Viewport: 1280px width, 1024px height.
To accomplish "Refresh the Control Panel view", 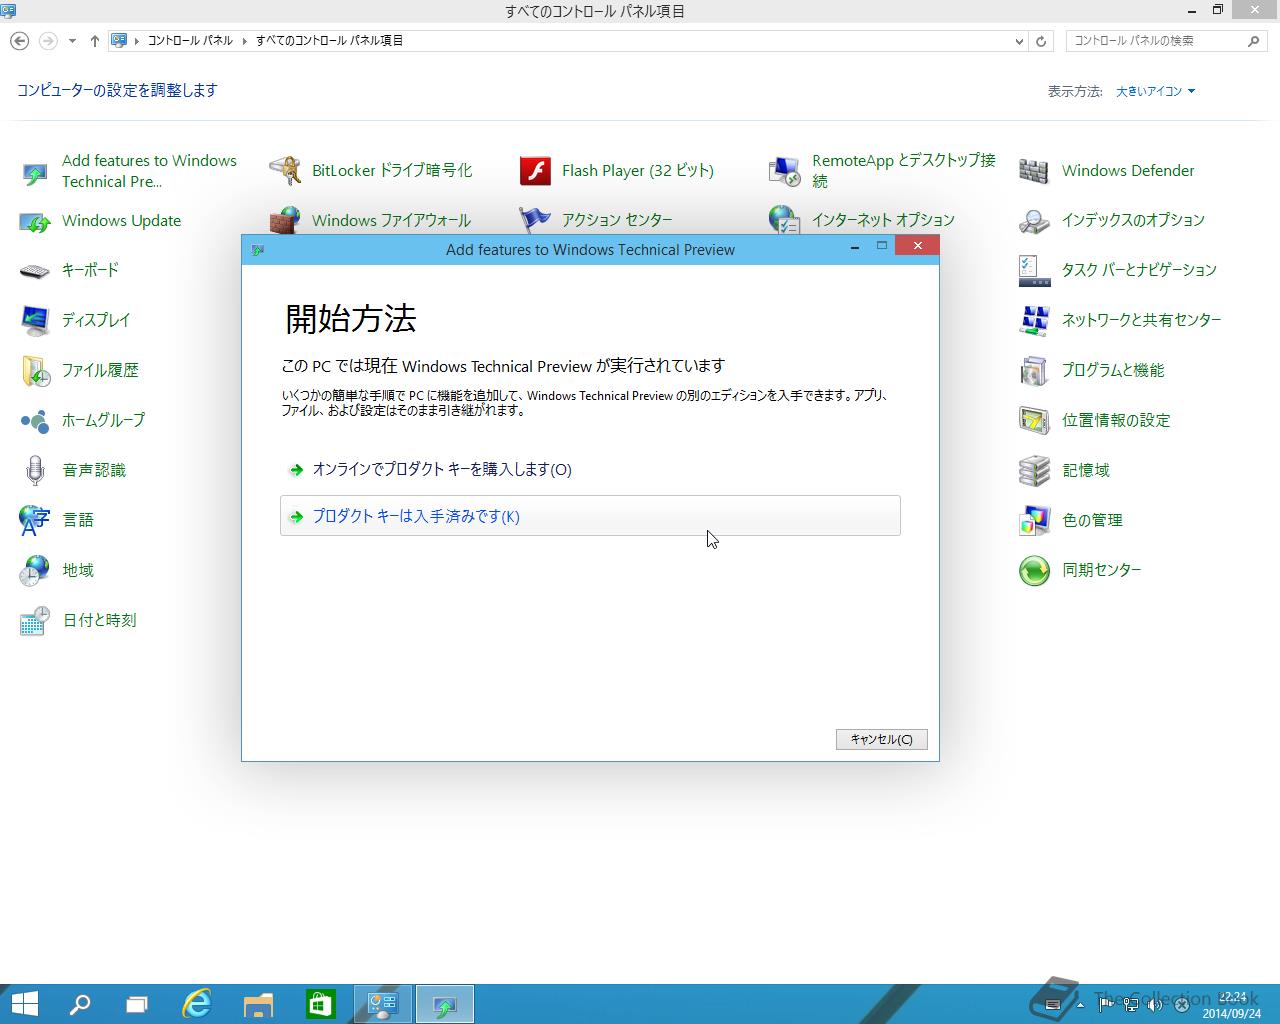I will click(1041, 41).
